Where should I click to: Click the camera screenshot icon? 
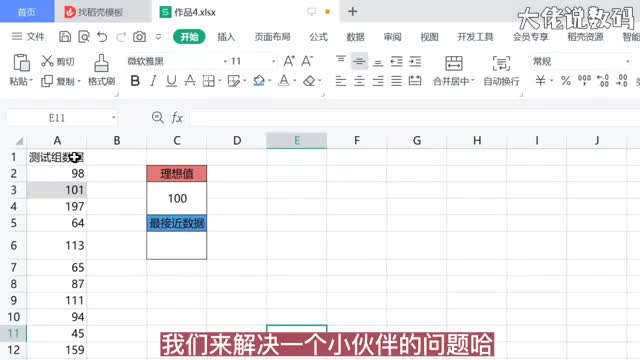click(x=139, y=37)
